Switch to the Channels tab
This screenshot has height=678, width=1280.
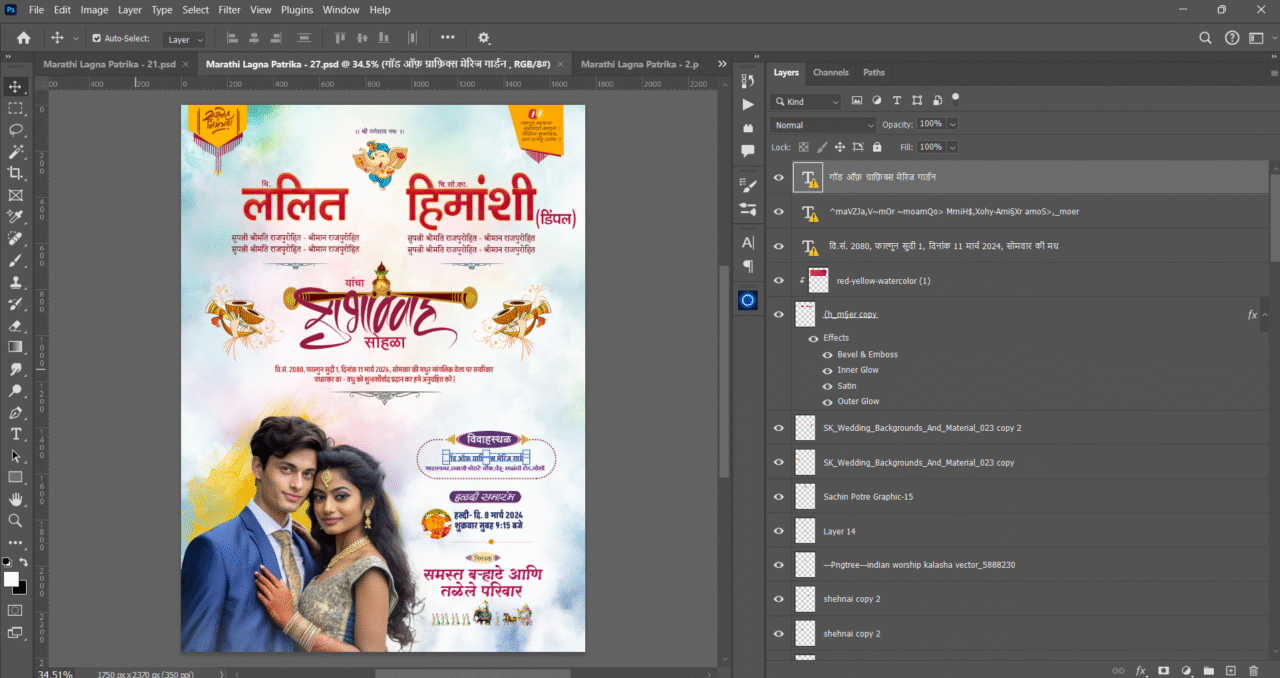[830, 72]
